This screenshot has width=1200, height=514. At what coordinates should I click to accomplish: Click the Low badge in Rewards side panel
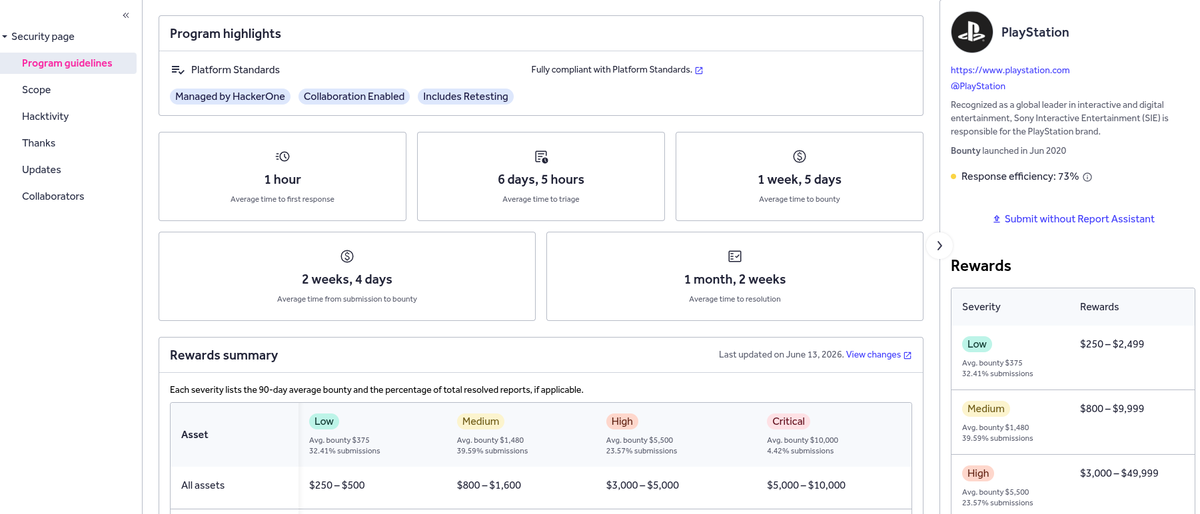(x=977, y=344)
